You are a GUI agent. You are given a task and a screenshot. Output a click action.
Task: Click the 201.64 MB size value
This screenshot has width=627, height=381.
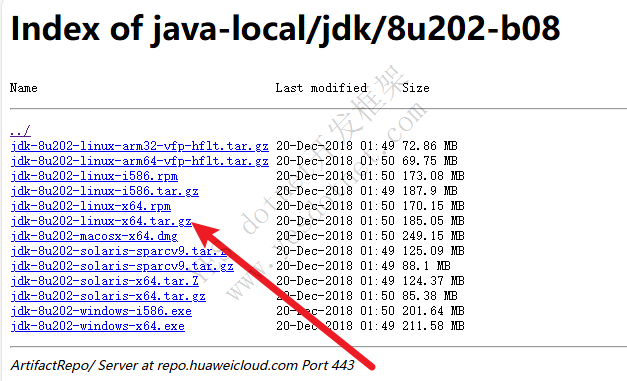(433, 311)
